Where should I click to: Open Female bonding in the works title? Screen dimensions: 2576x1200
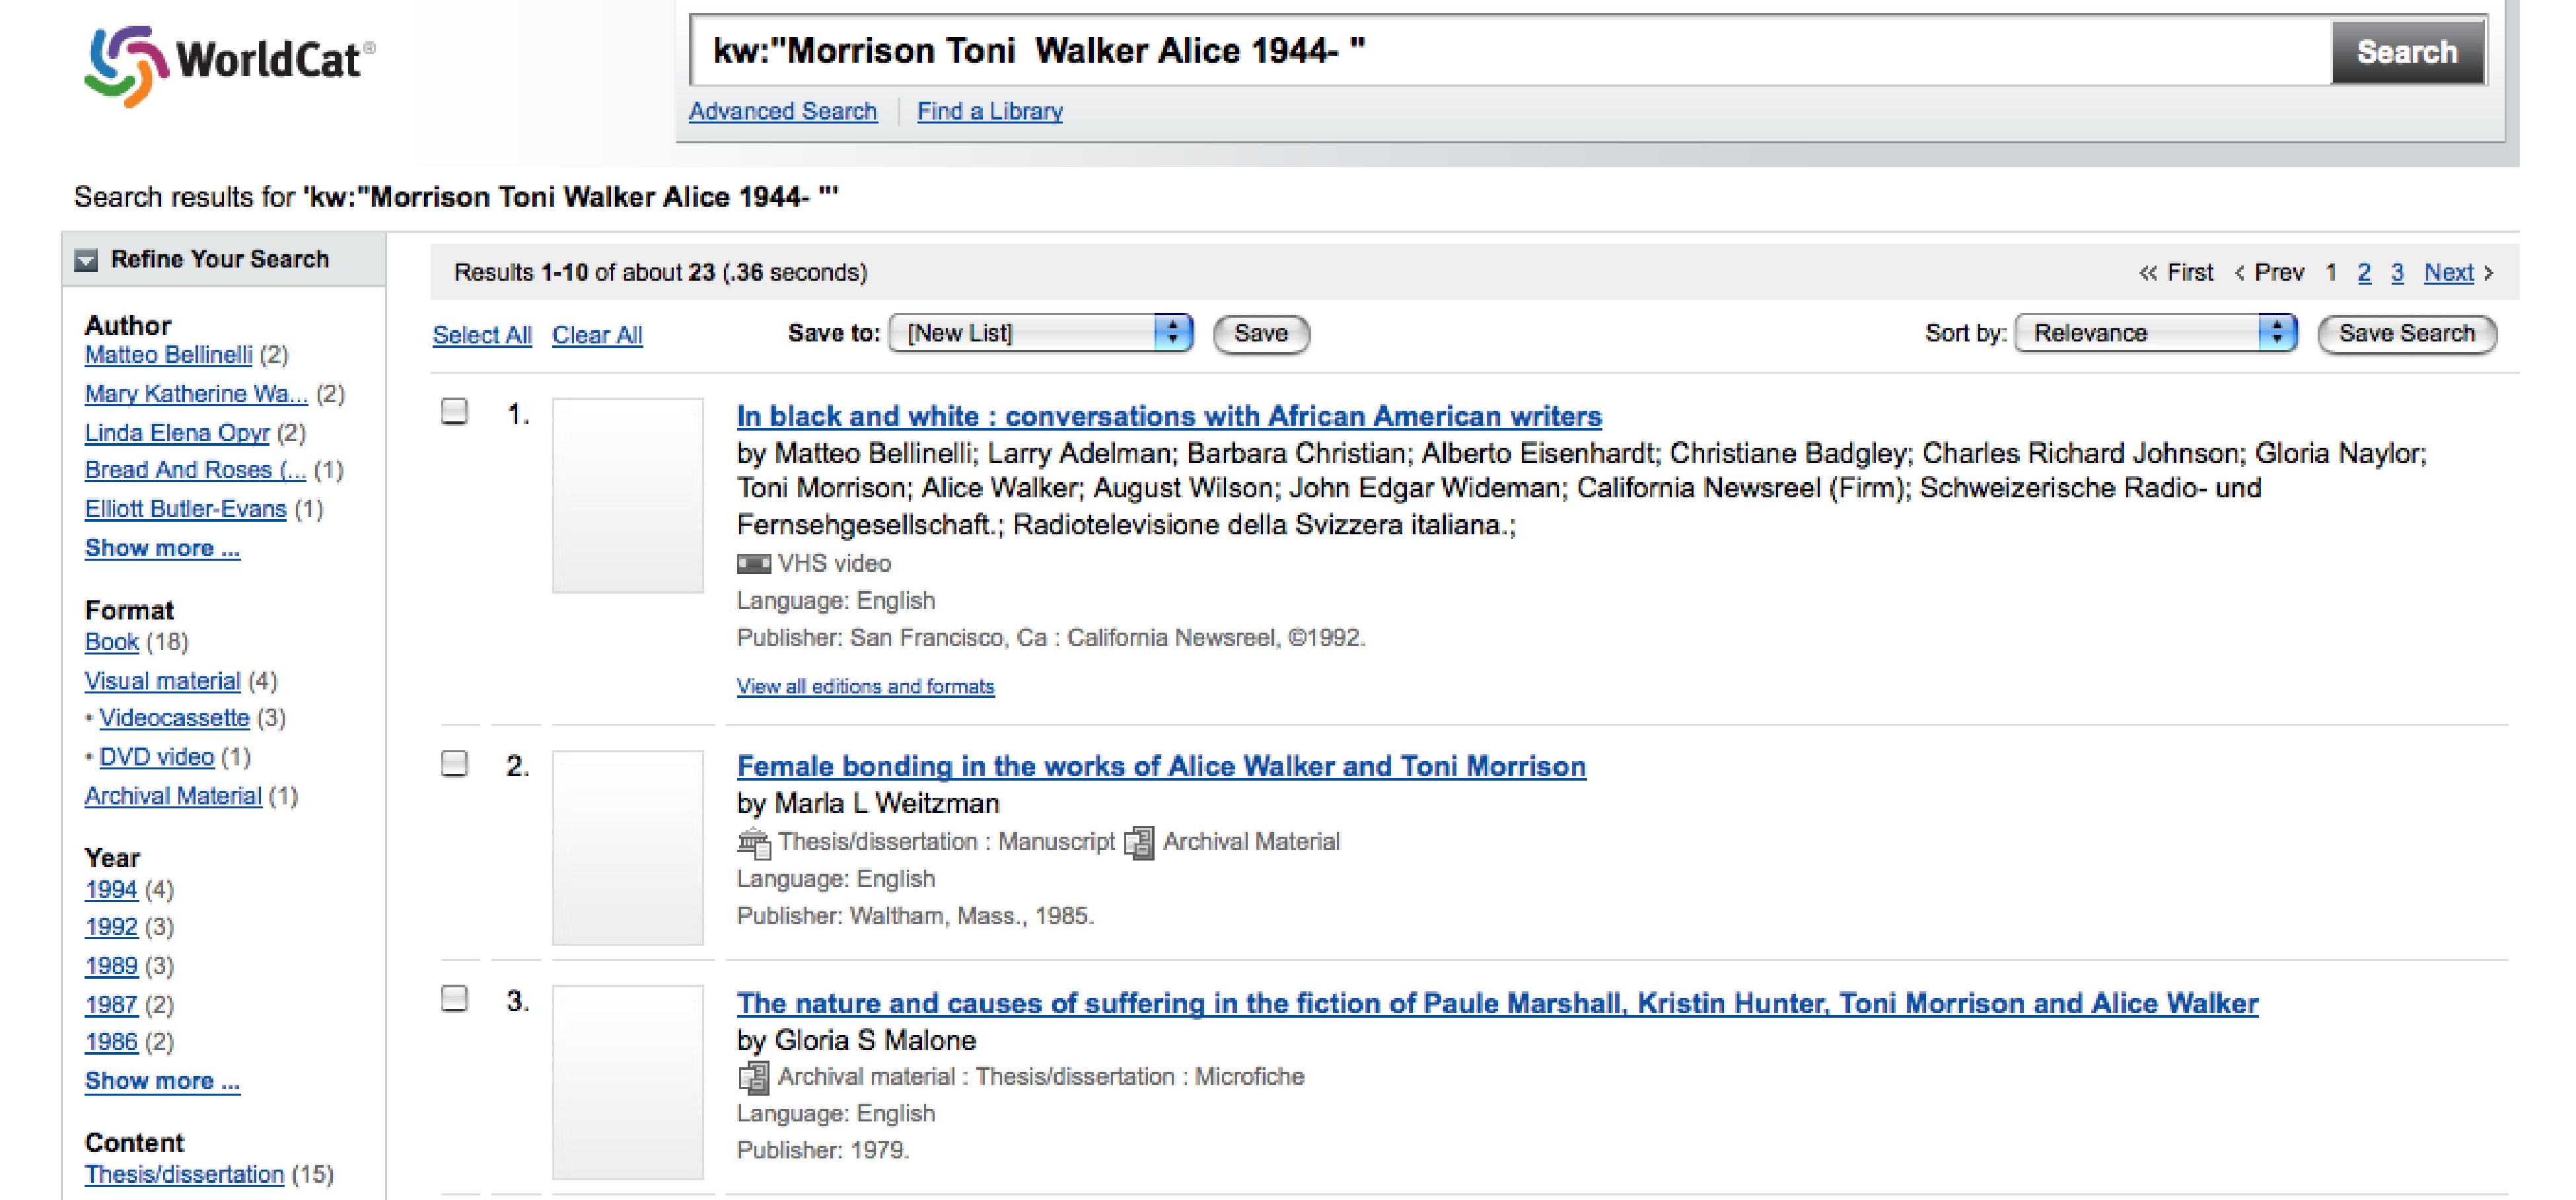pyautogui.click(x=1161, y=766)
